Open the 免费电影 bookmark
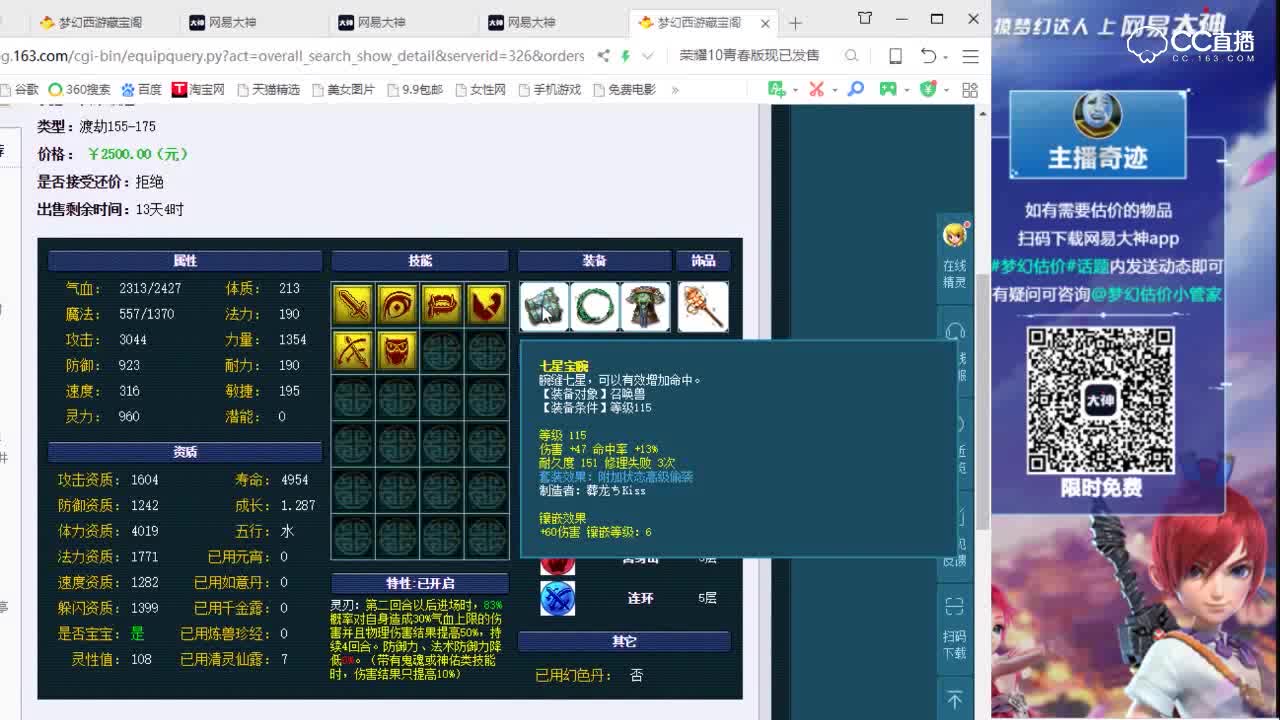The image size is (1280, 720). tap(624, 89)
